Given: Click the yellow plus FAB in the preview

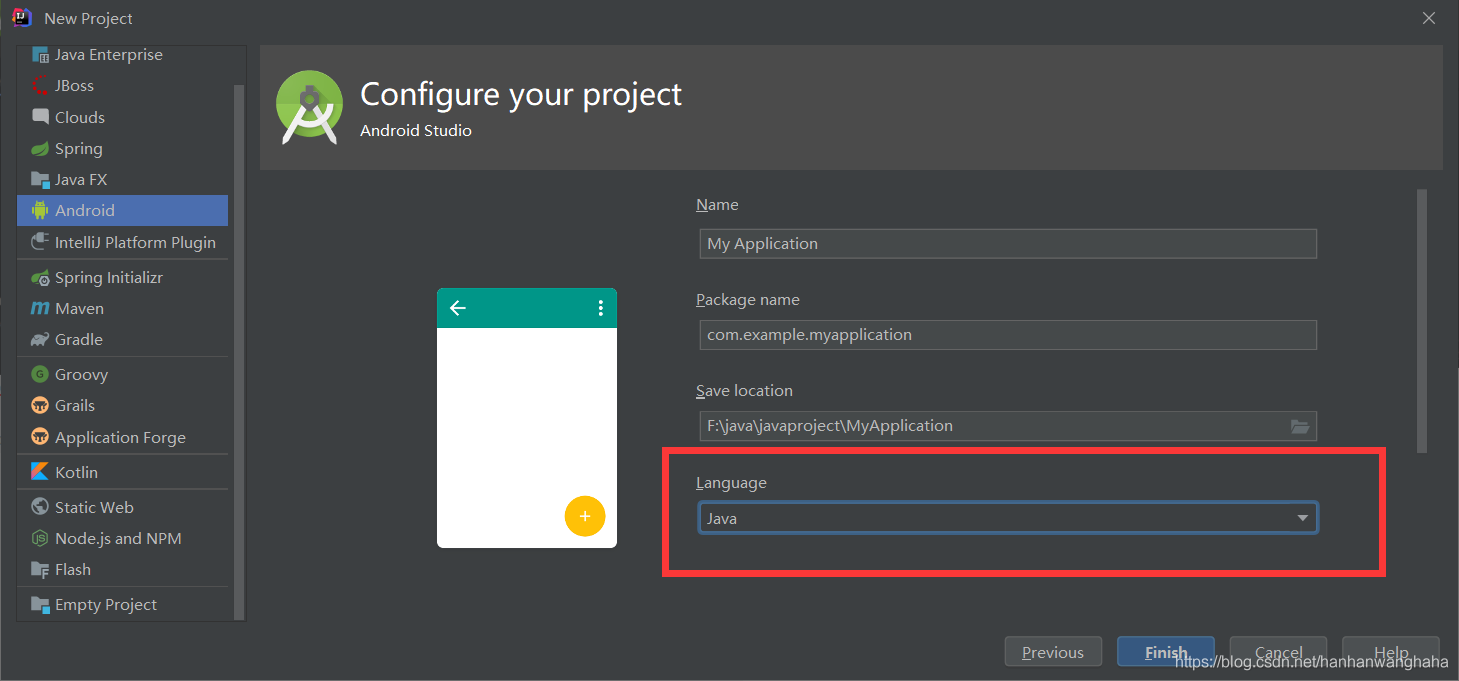Looking at the screenshot, I should coord(585,516).
